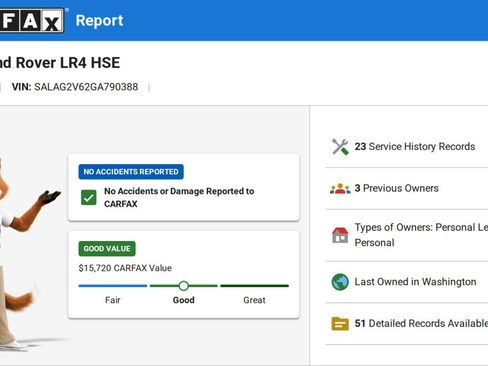Click the Fair label under value bar
Screen dimensions: 488x366
tap(113, 300)
